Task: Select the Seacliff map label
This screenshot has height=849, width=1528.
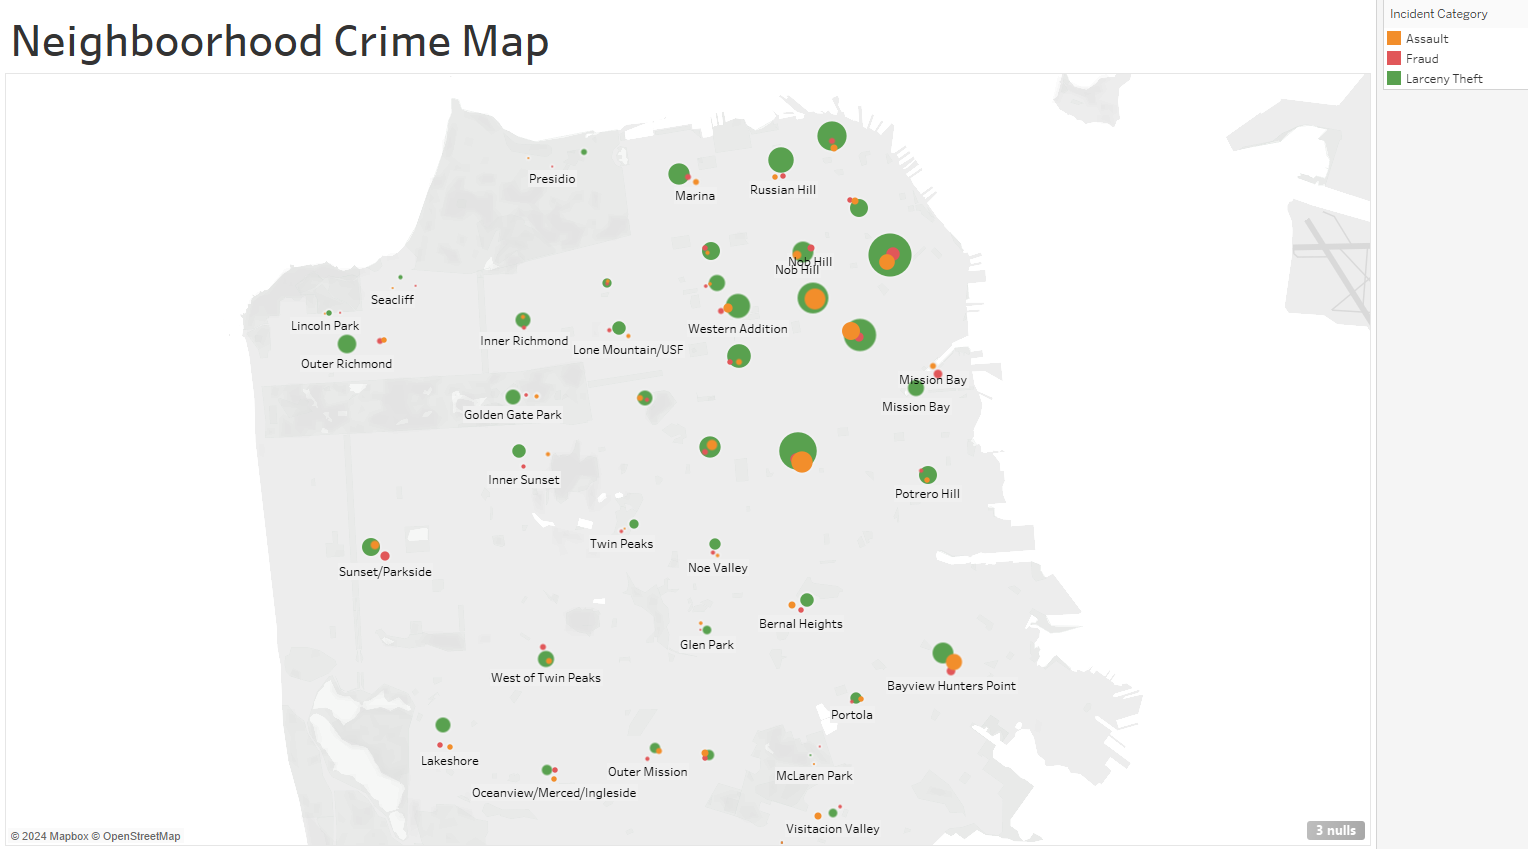Action: click(x=392, y=300)
